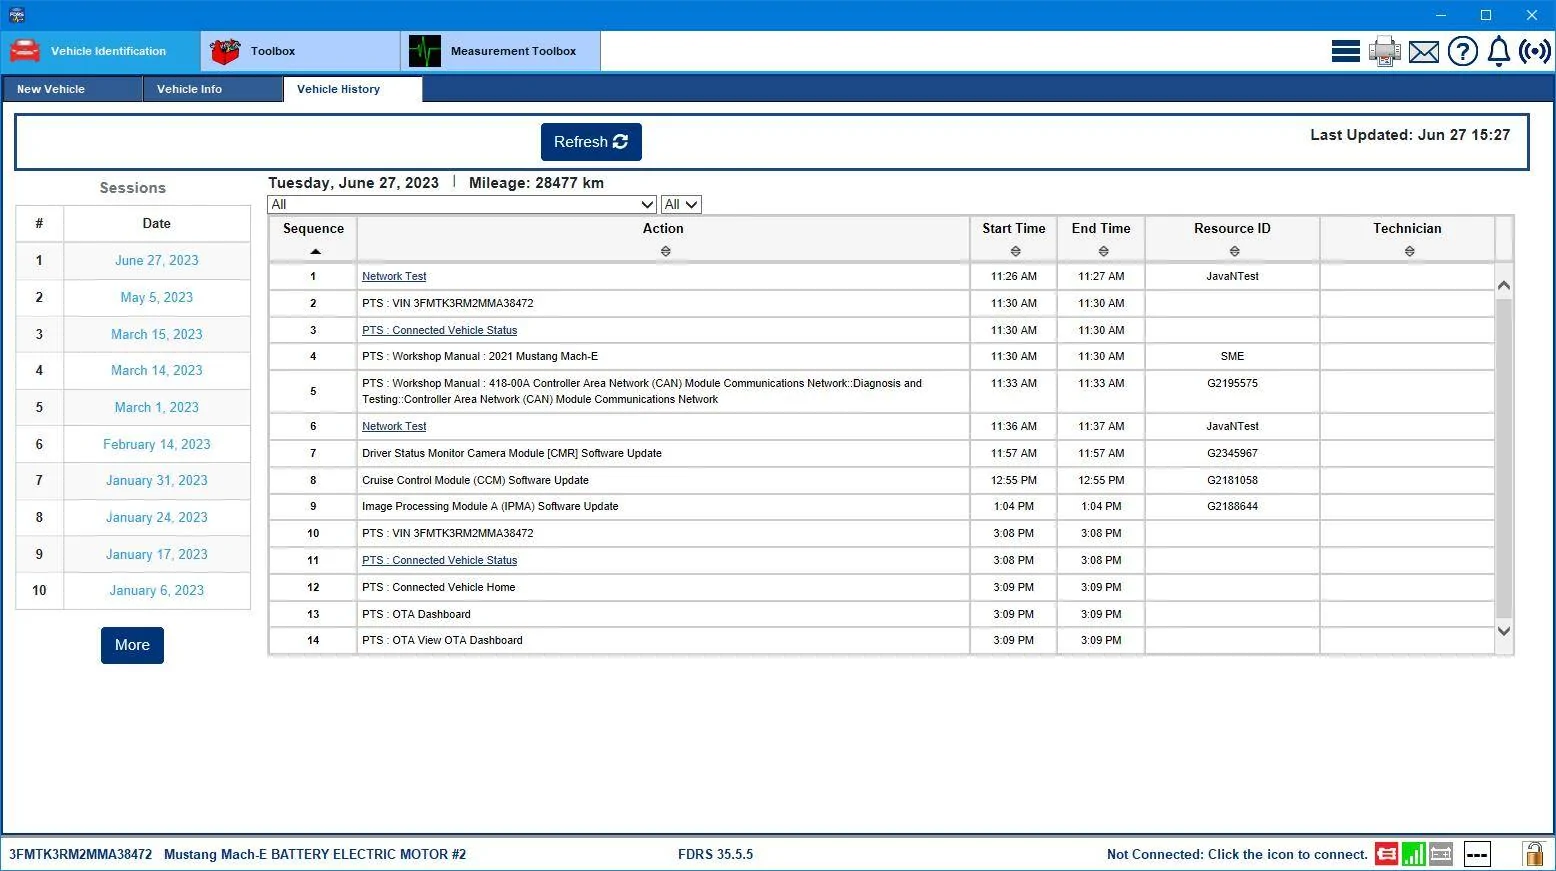Click the FDRS app icon in title bar

(x=16, y=15)
